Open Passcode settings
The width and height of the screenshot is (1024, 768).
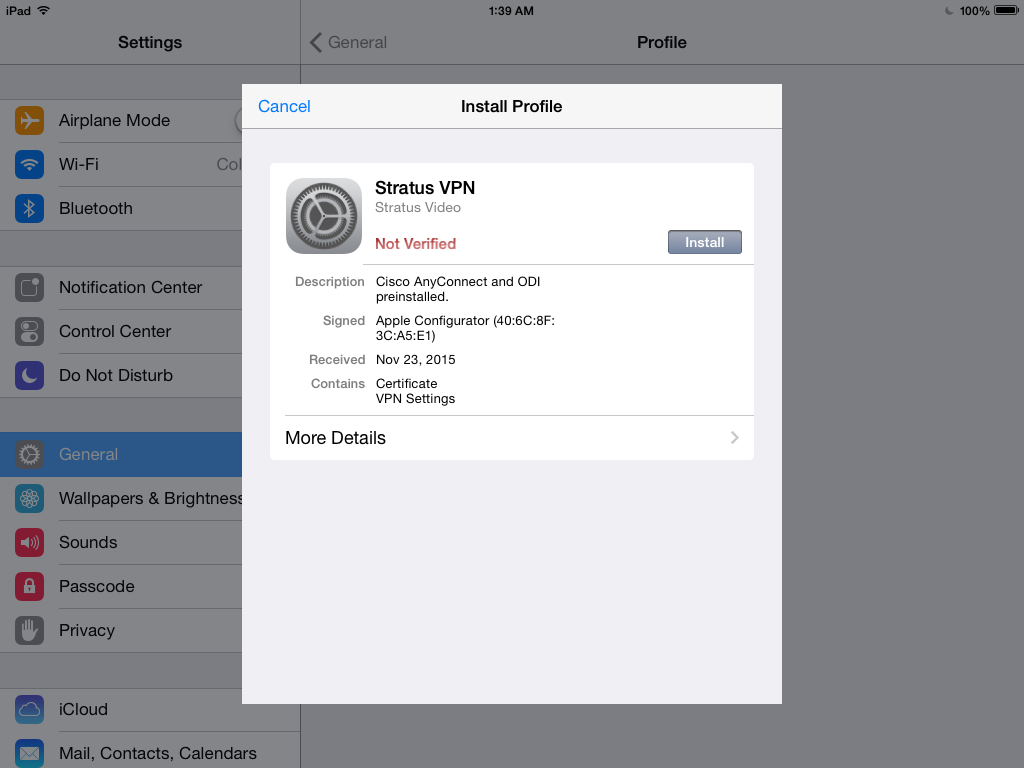point(121,586)
